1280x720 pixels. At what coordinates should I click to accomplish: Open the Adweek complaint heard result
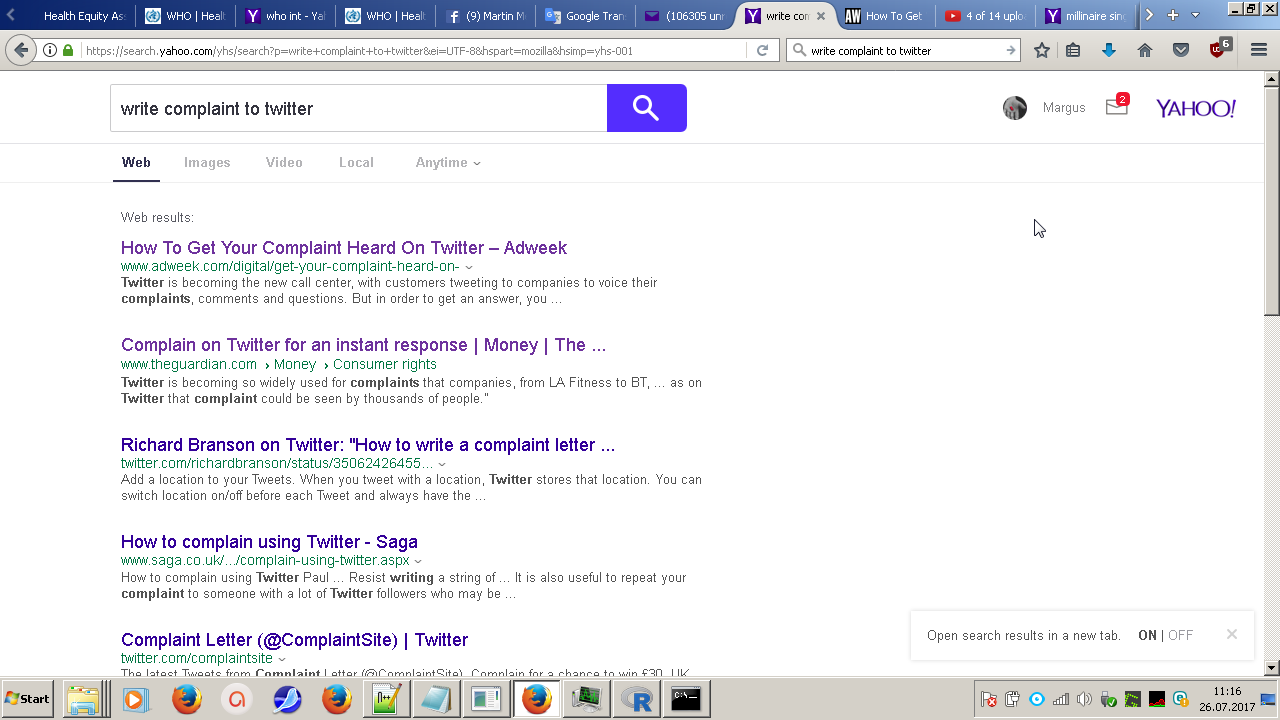[x=344, y=248]
